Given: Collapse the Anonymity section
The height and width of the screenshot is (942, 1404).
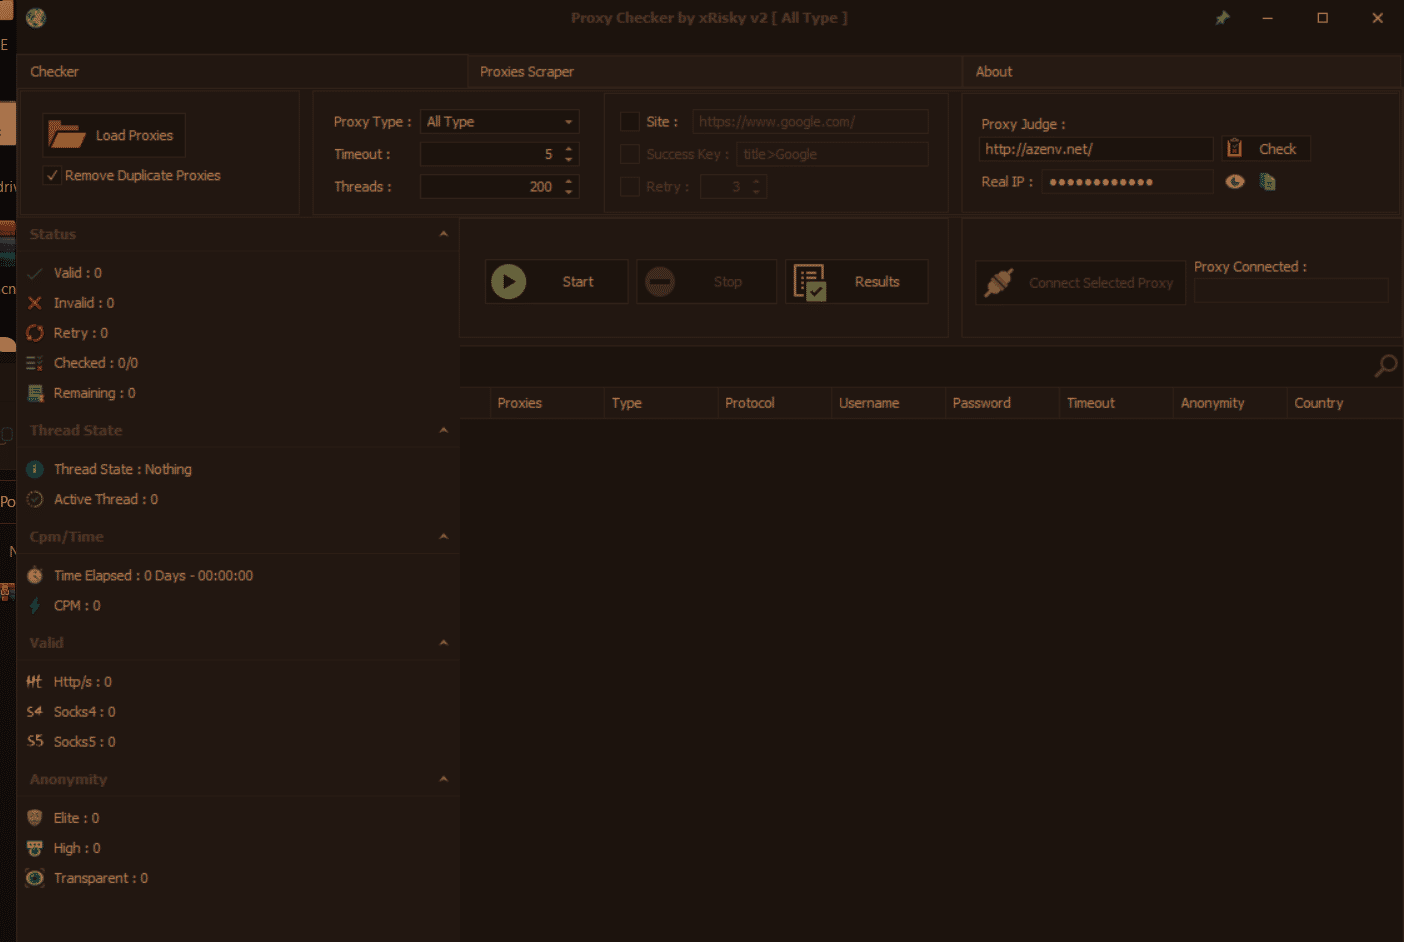Looking at the screenshot, I should [x=443, y=779].
